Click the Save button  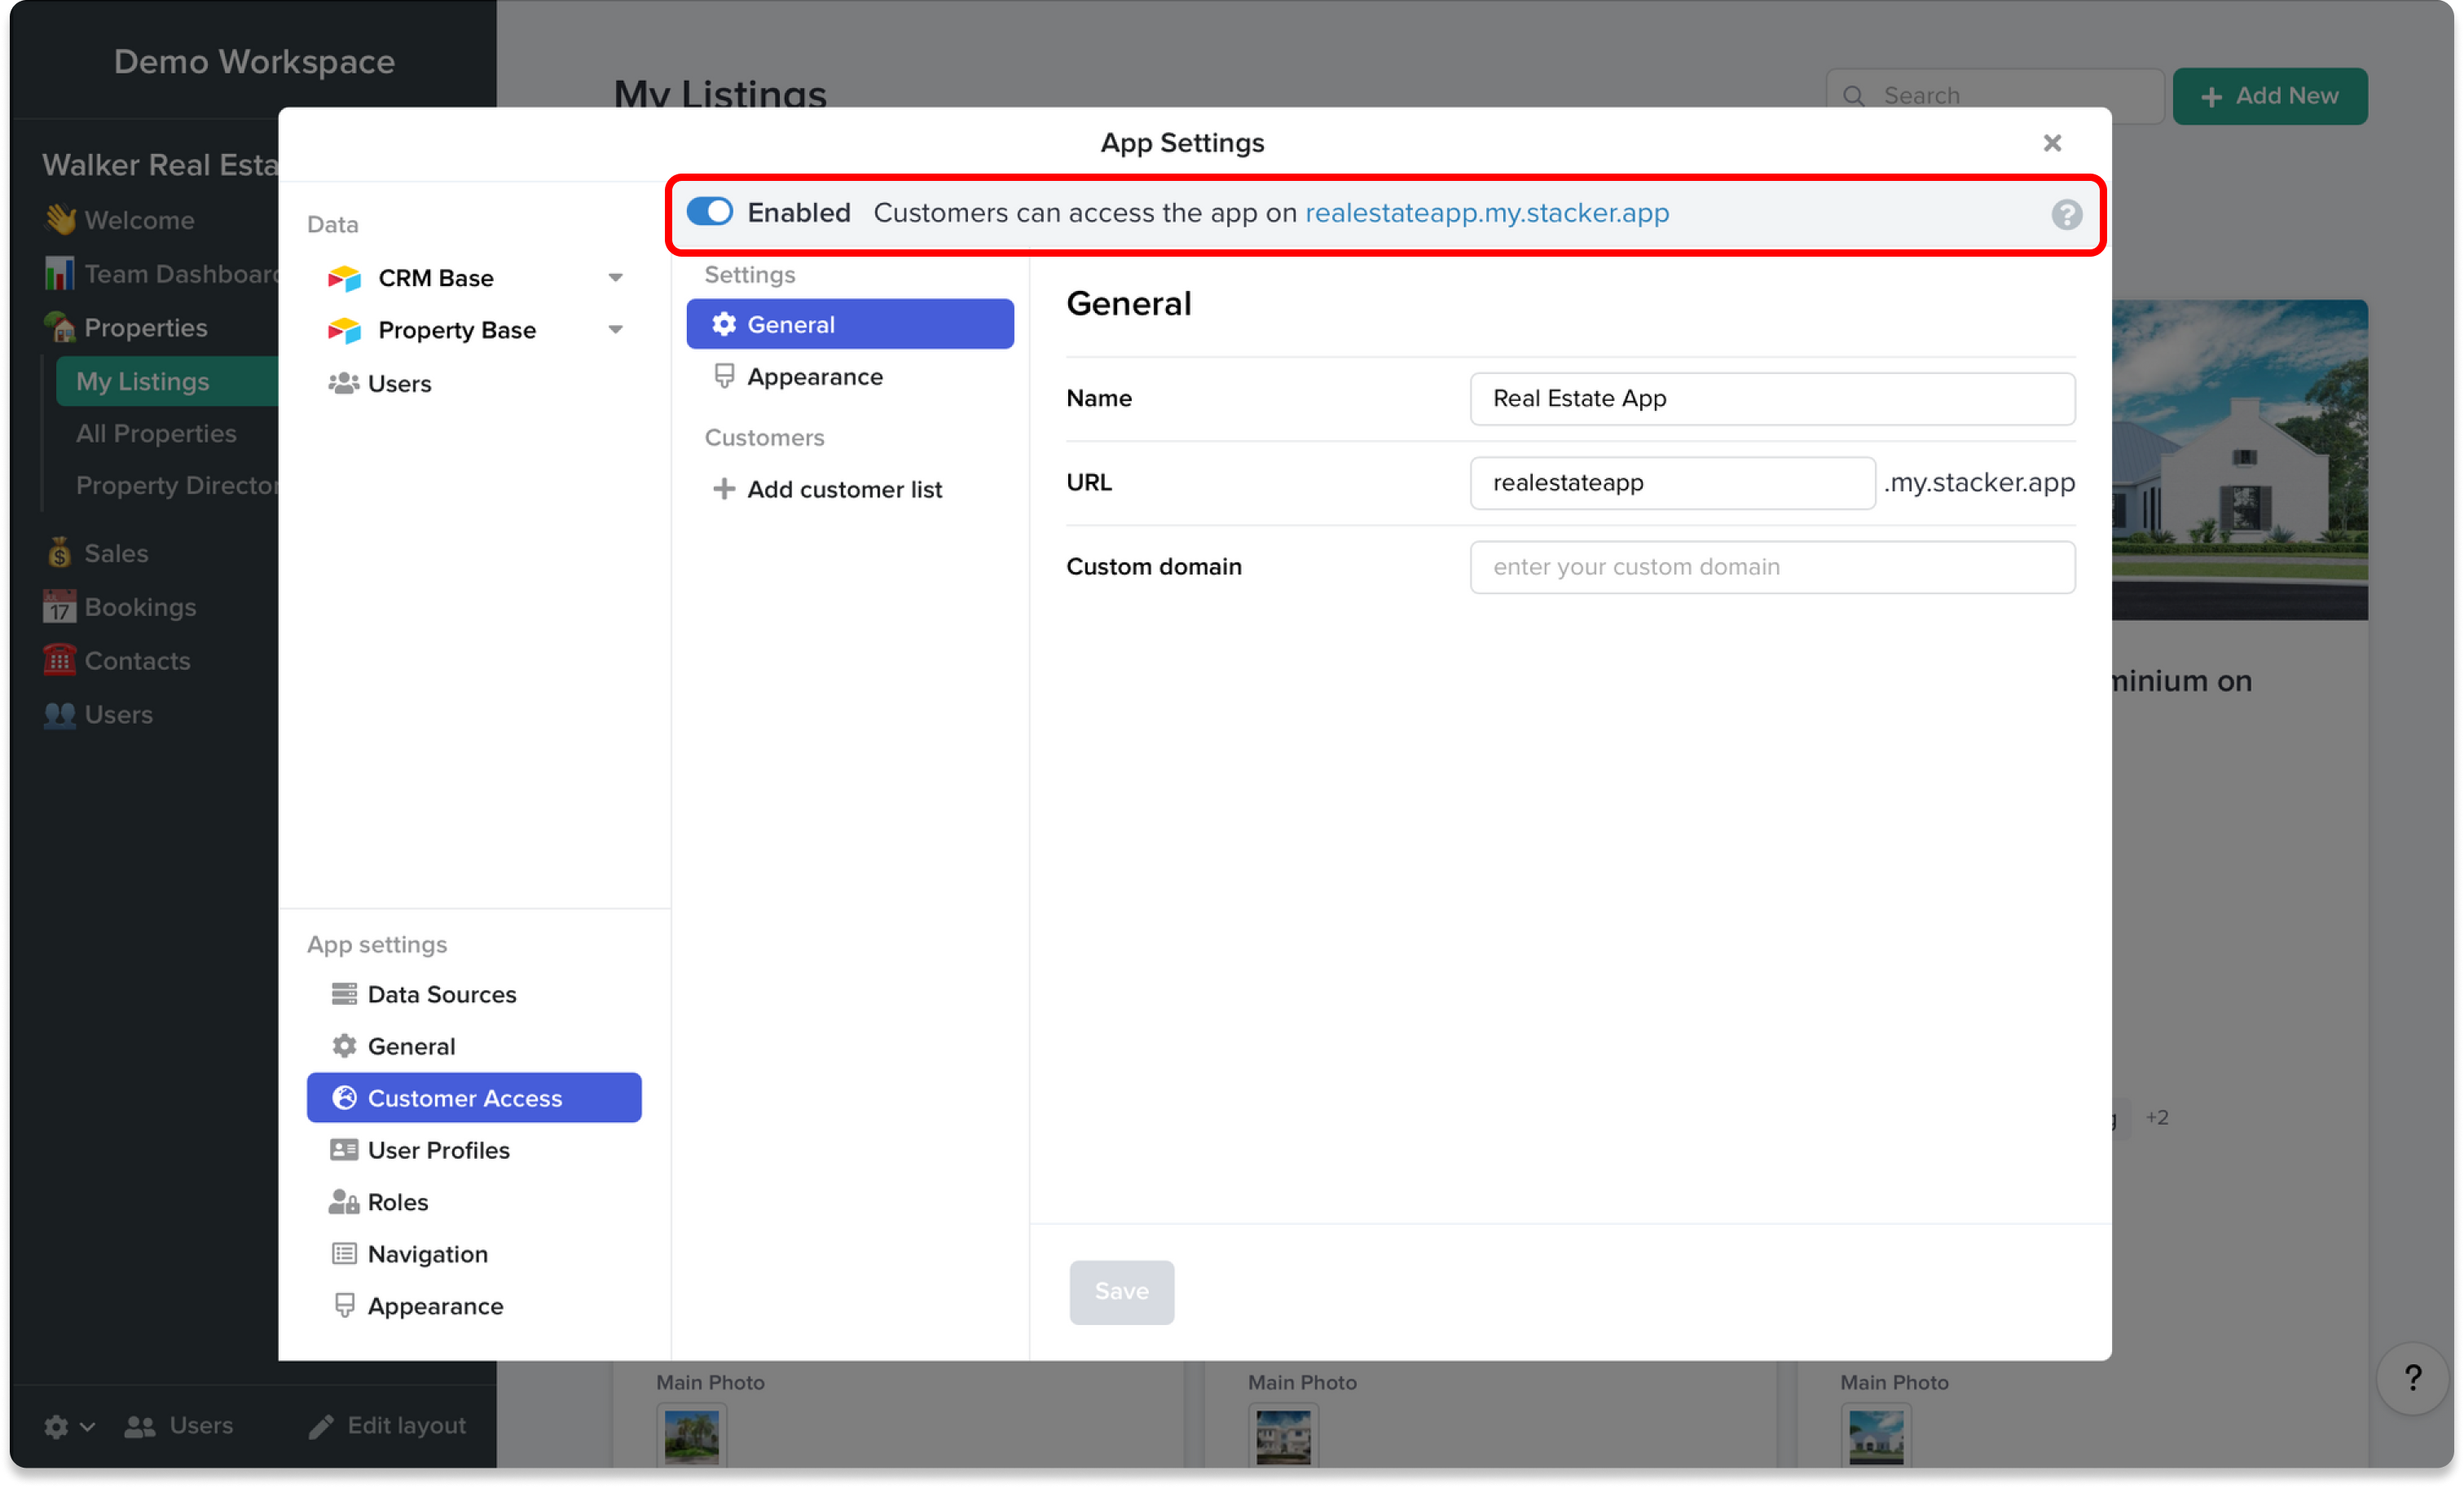coord(1121,1292)
